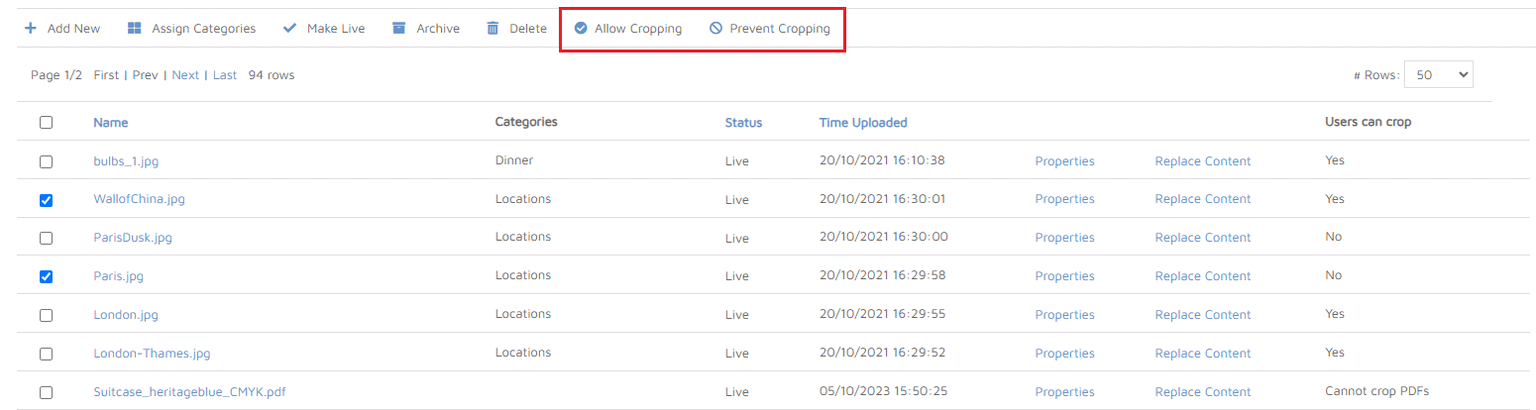
Task: Replace Content for London.jpg
Action: 1202,315
